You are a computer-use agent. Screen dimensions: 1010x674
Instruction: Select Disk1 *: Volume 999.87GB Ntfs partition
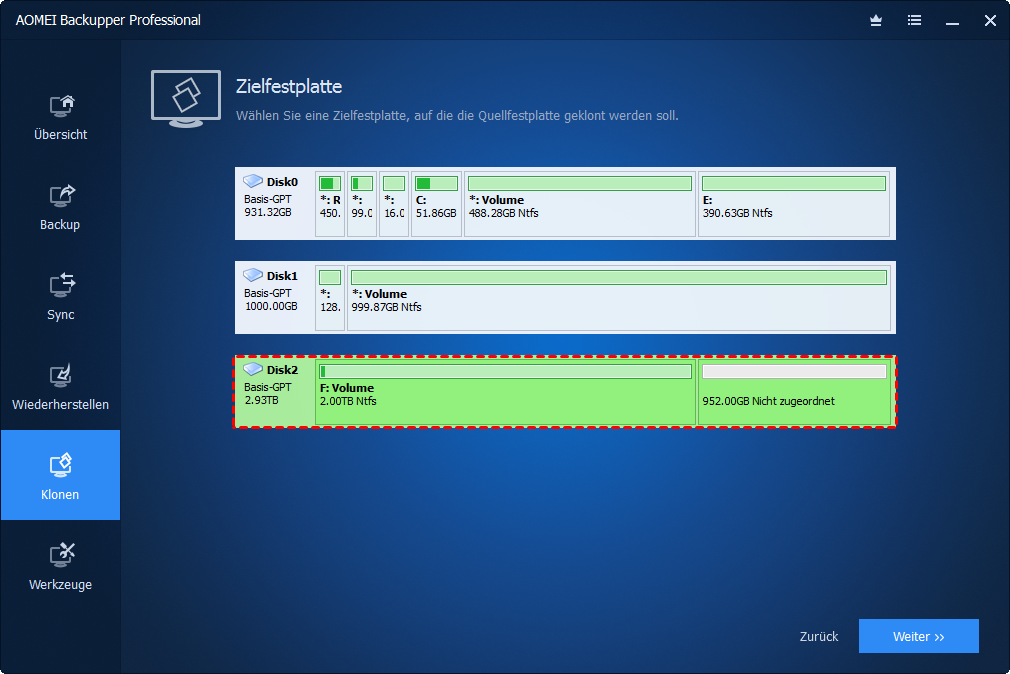click(619, 298)
